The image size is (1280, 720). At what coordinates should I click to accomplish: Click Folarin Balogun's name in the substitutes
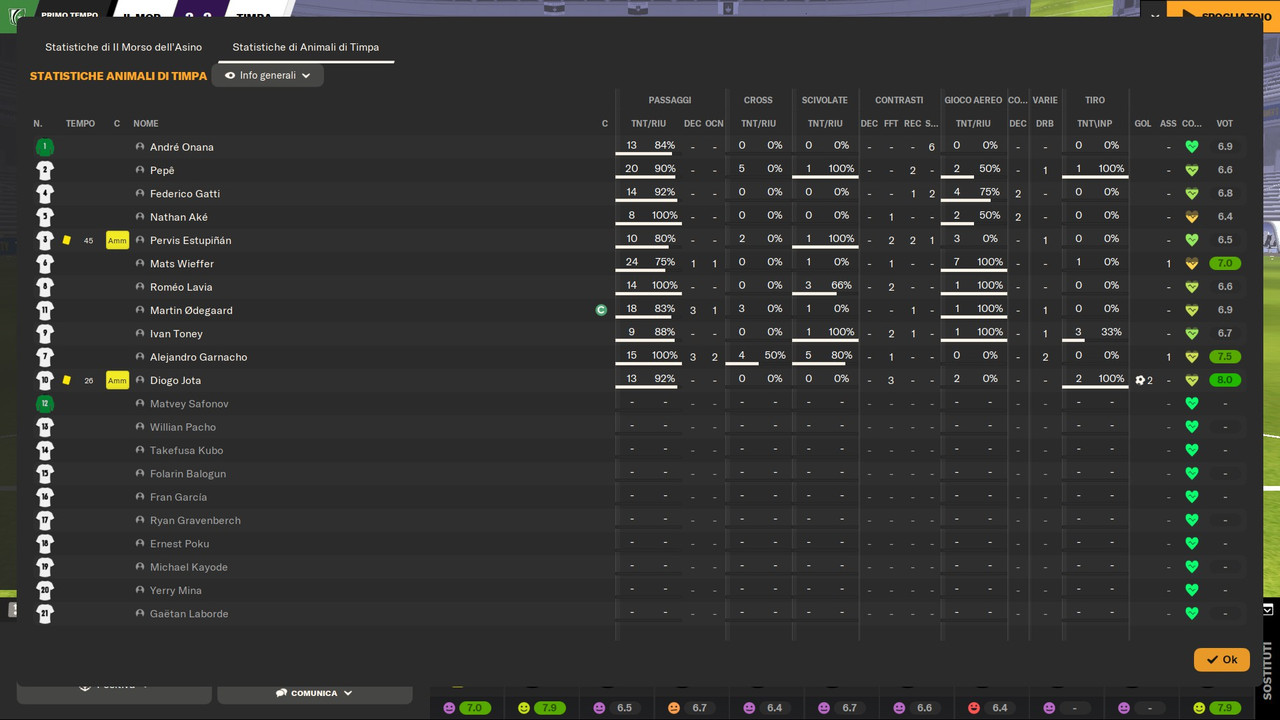188,474
